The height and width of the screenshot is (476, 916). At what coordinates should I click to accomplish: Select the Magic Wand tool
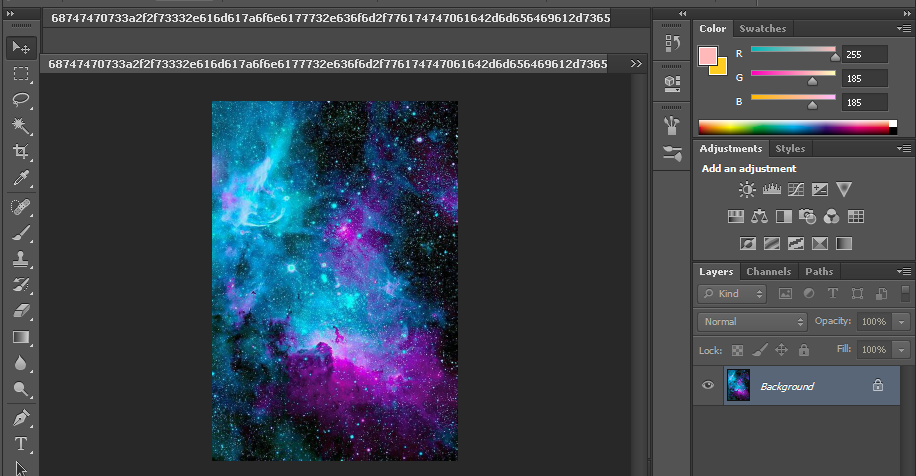point(20,125)
